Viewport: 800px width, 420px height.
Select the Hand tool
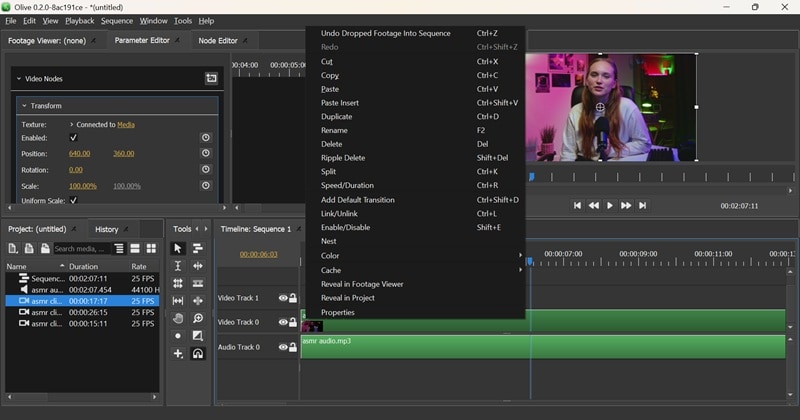178,318
